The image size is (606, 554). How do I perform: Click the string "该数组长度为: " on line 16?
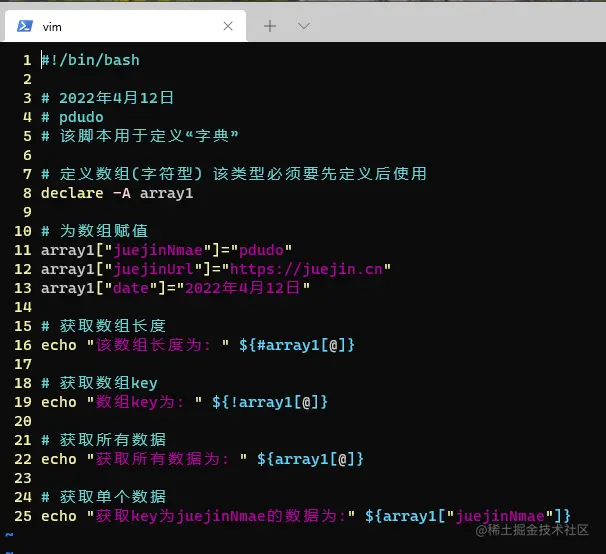pos(158,345)
